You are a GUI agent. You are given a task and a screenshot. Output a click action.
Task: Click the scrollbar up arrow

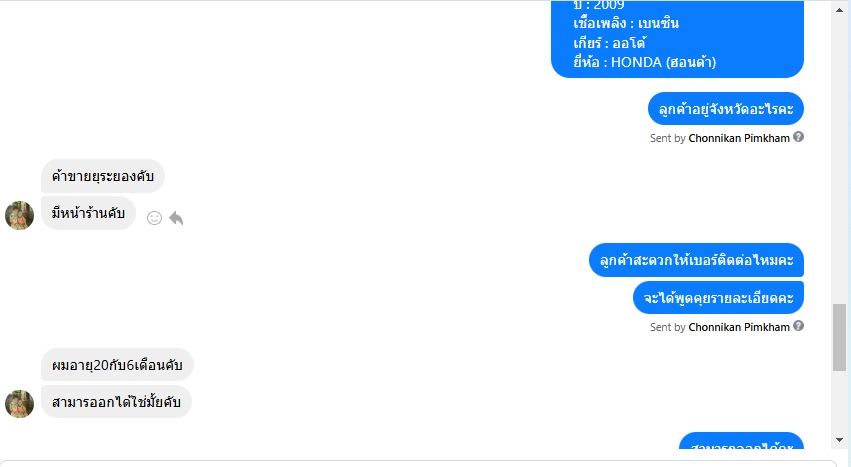840,10
